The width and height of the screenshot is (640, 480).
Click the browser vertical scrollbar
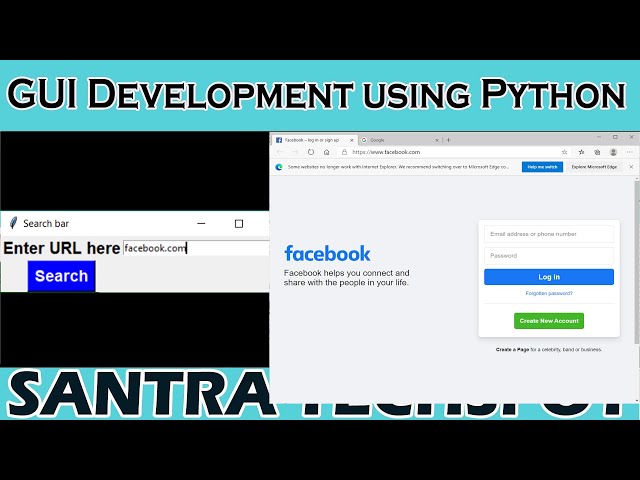tap(637, 261)
